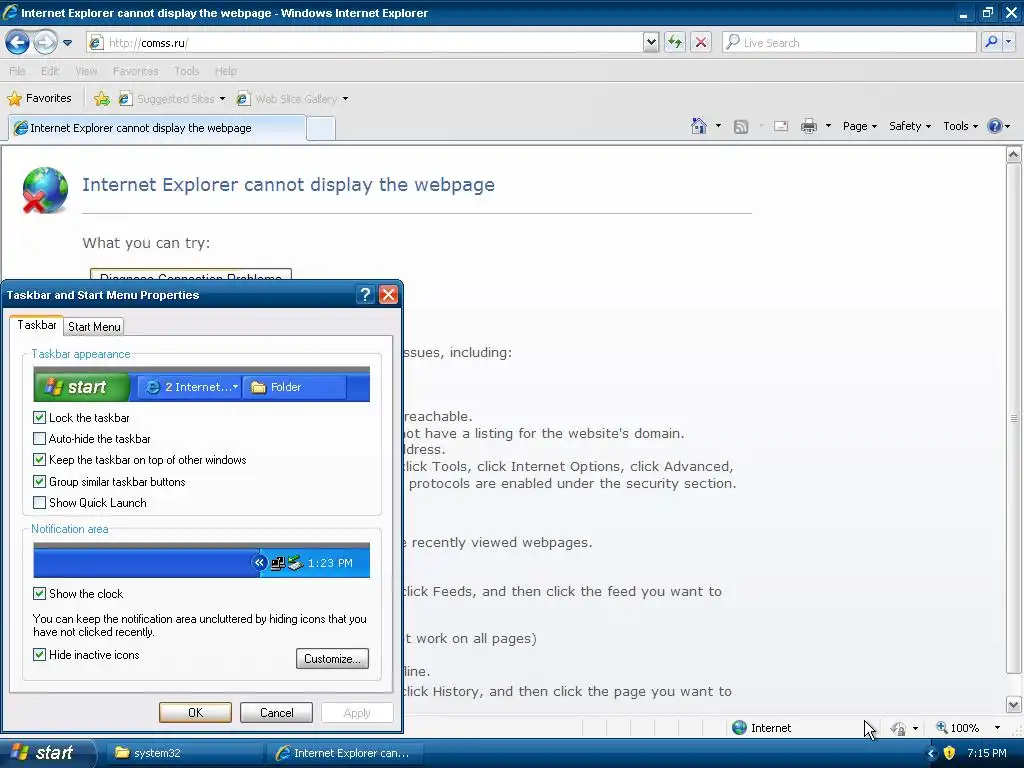Open the recent pages arrow beside Forward
This screenshot has width=1024, height=768.
67,43
